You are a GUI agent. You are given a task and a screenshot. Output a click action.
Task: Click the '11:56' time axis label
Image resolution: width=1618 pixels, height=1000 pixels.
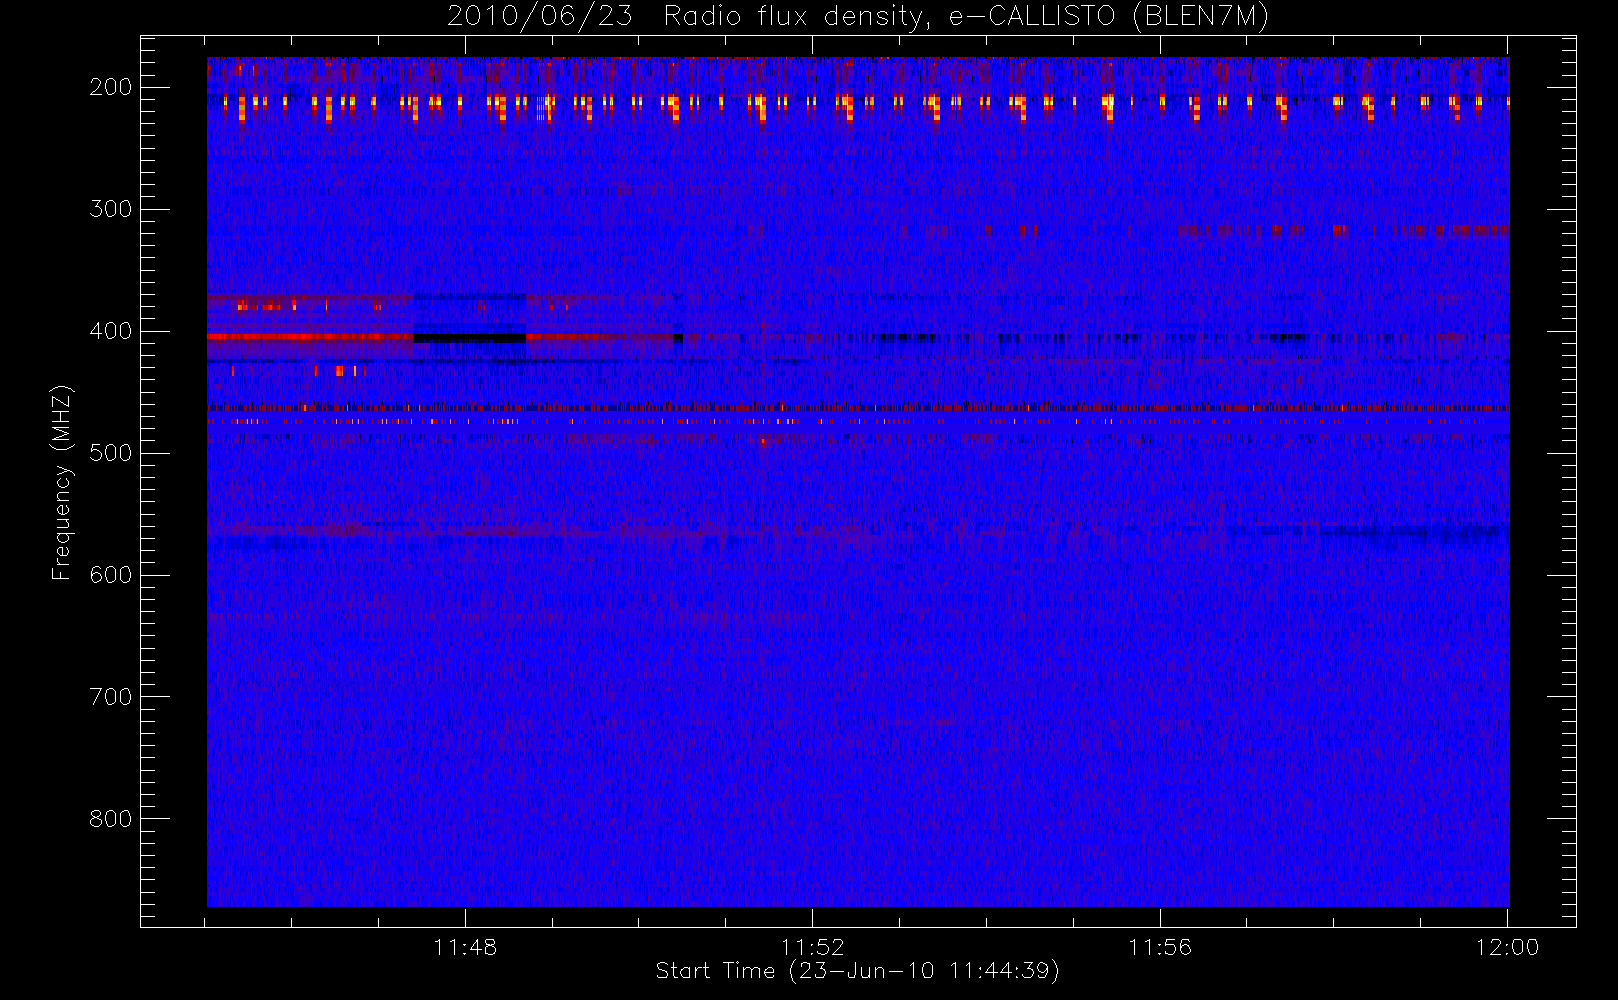coord(1160,947)
